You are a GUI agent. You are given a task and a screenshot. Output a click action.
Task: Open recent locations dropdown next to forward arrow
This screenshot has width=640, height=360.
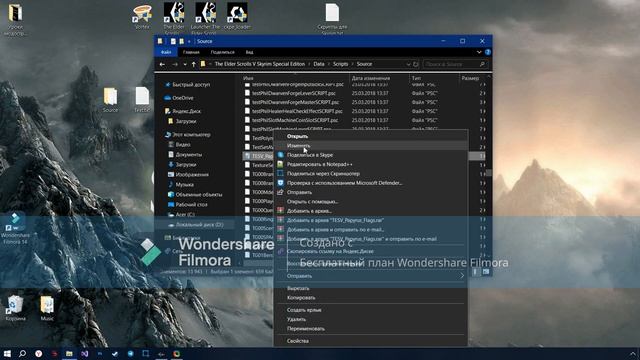click(185, 64)
